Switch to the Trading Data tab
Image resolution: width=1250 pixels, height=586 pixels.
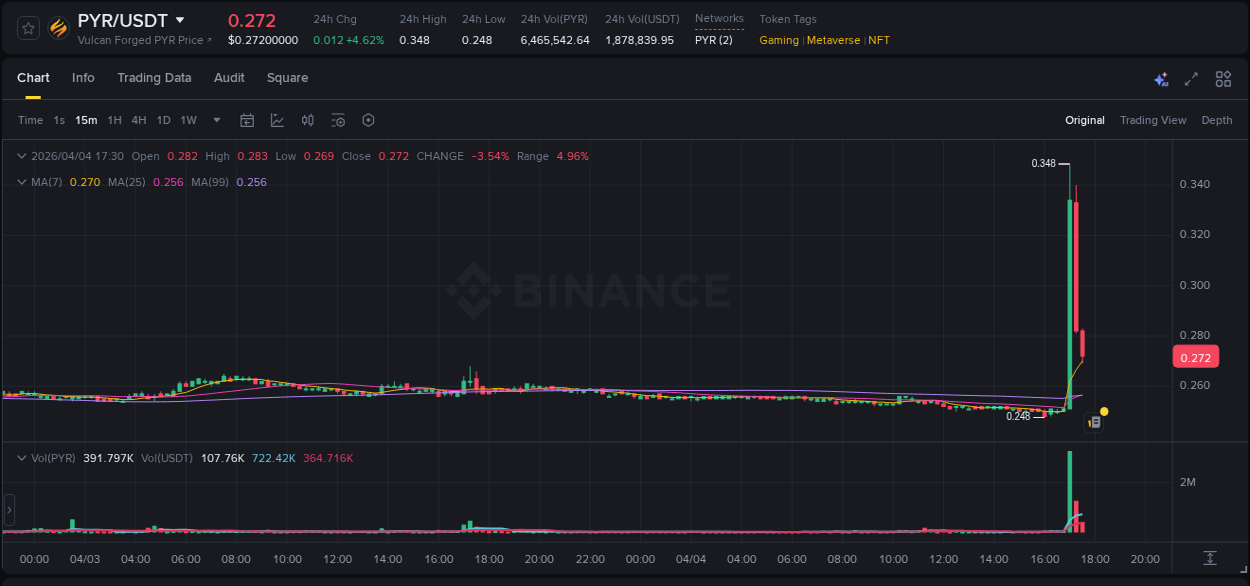pos(154,77)
